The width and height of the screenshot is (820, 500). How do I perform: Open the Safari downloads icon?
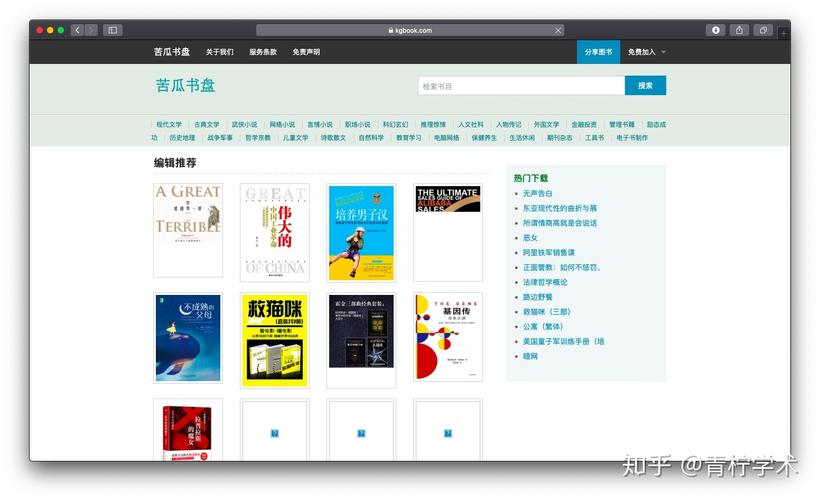click(x=716, y=30)
